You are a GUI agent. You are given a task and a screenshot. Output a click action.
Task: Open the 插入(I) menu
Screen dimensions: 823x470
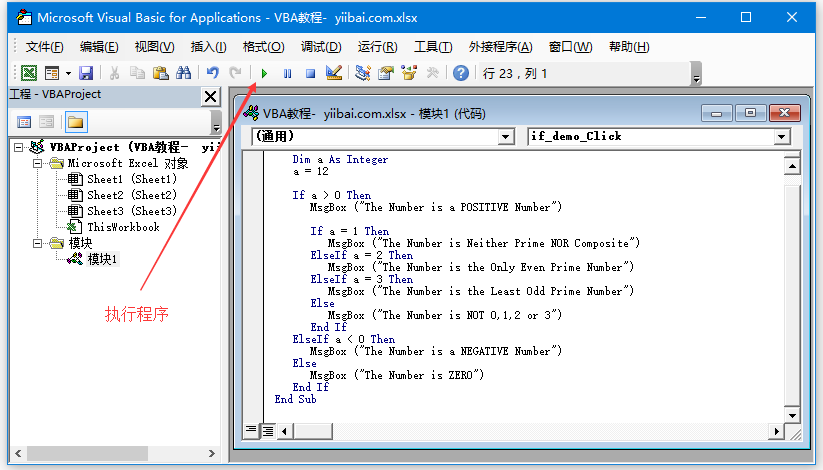(x=208, y=47)
